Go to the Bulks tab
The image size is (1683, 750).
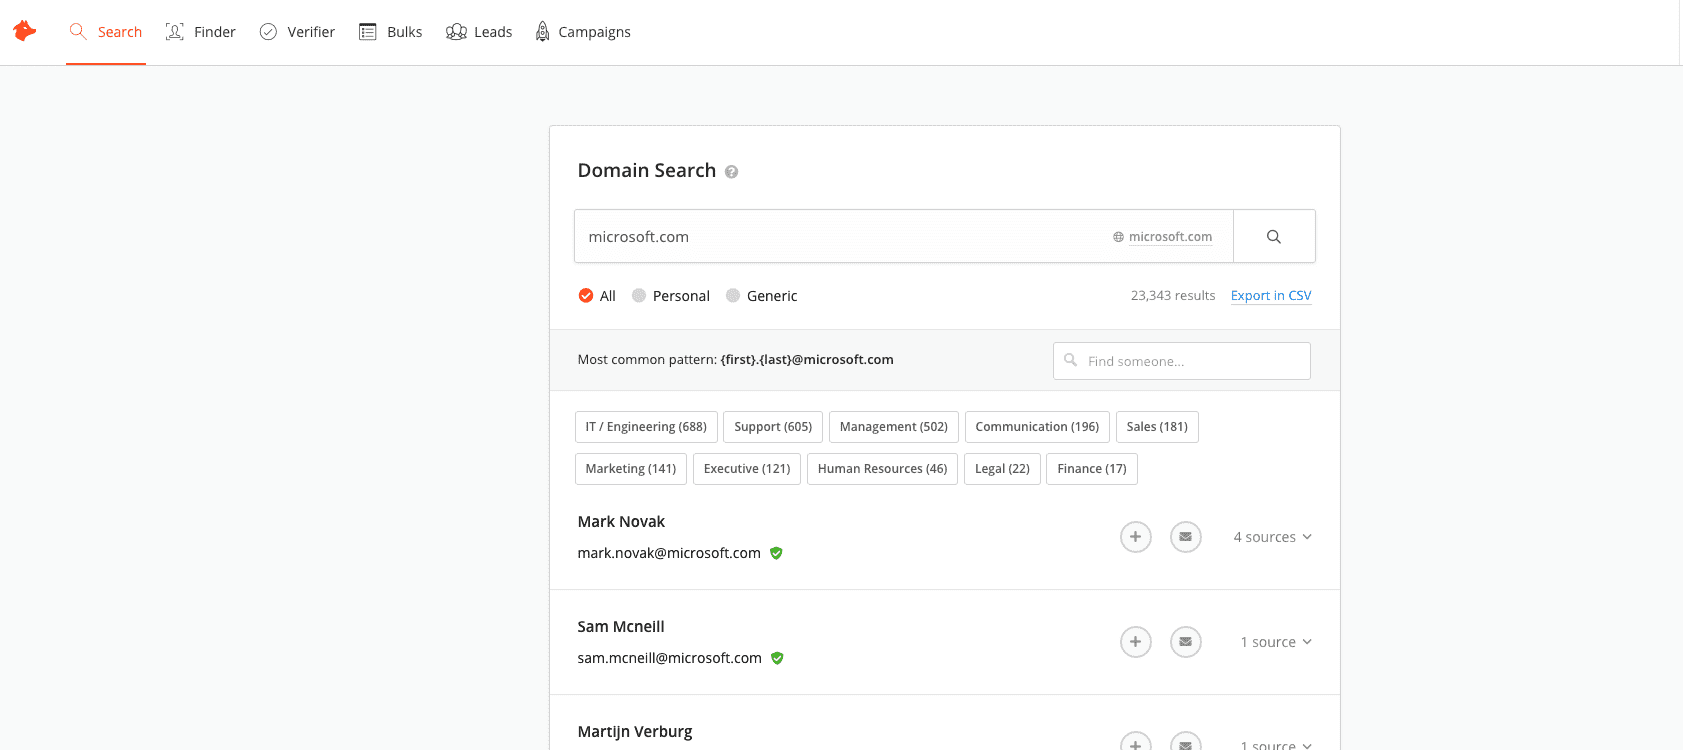pyautogui.click(x=391, y=32)
